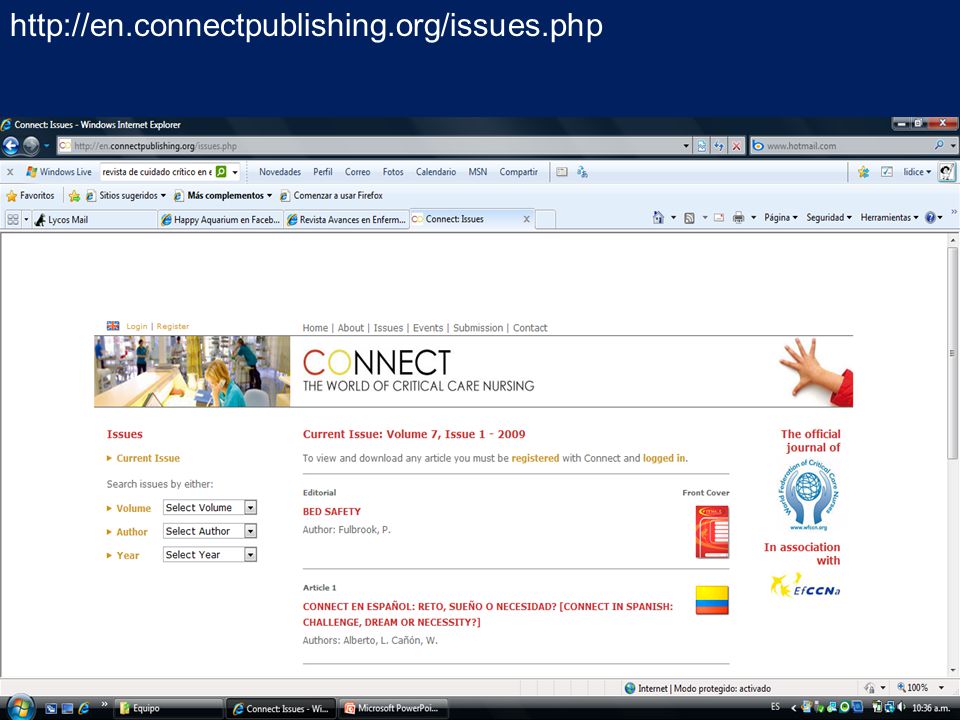Click the browser Back arrow button

[x=11, y=146]
